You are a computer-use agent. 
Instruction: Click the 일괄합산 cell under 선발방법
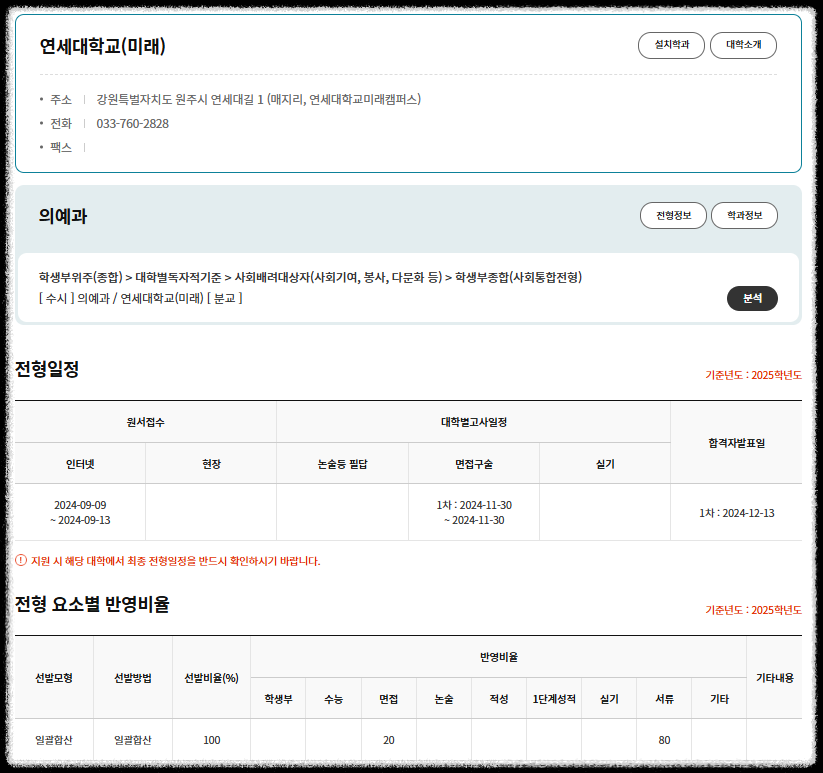pos(133,740)
